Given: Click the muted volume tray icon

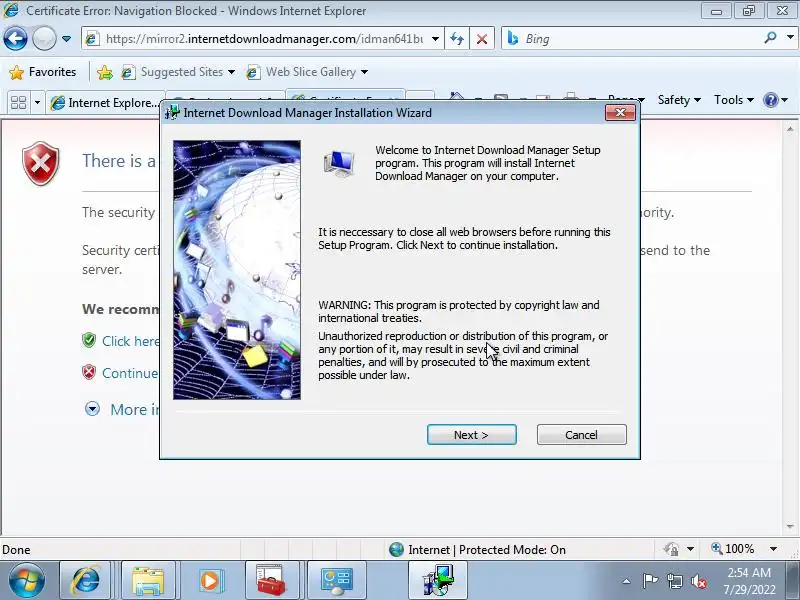Looking at the screenshot, I should 699,581.
